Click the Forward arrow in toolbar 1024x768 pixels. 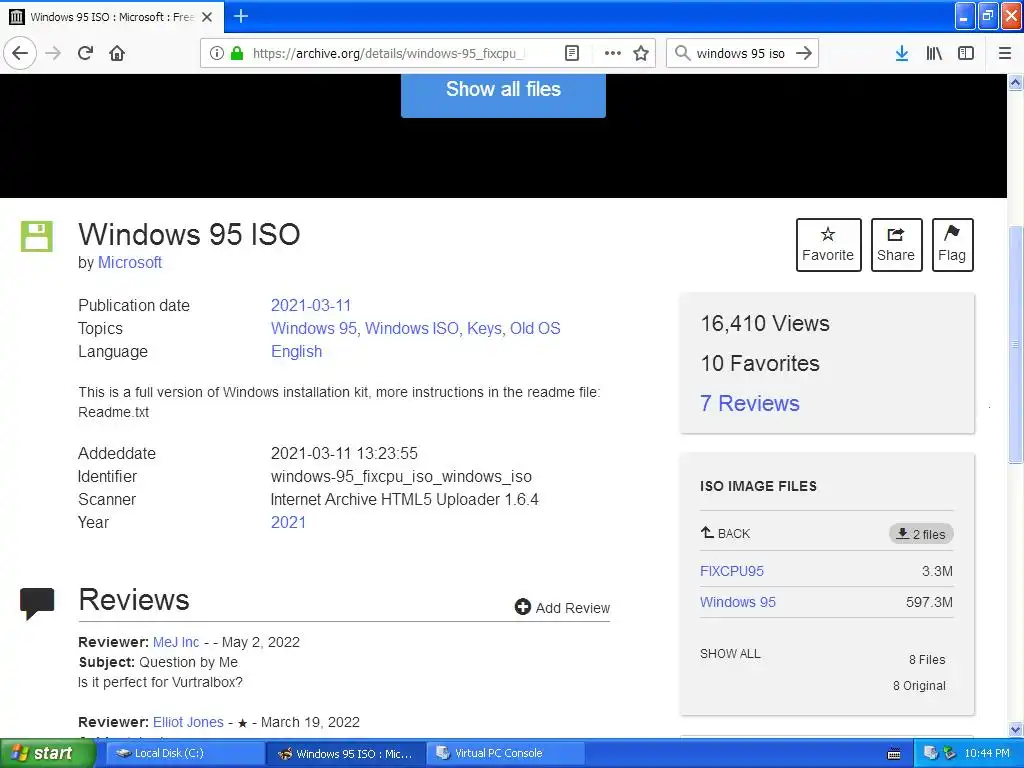(53, 53)
